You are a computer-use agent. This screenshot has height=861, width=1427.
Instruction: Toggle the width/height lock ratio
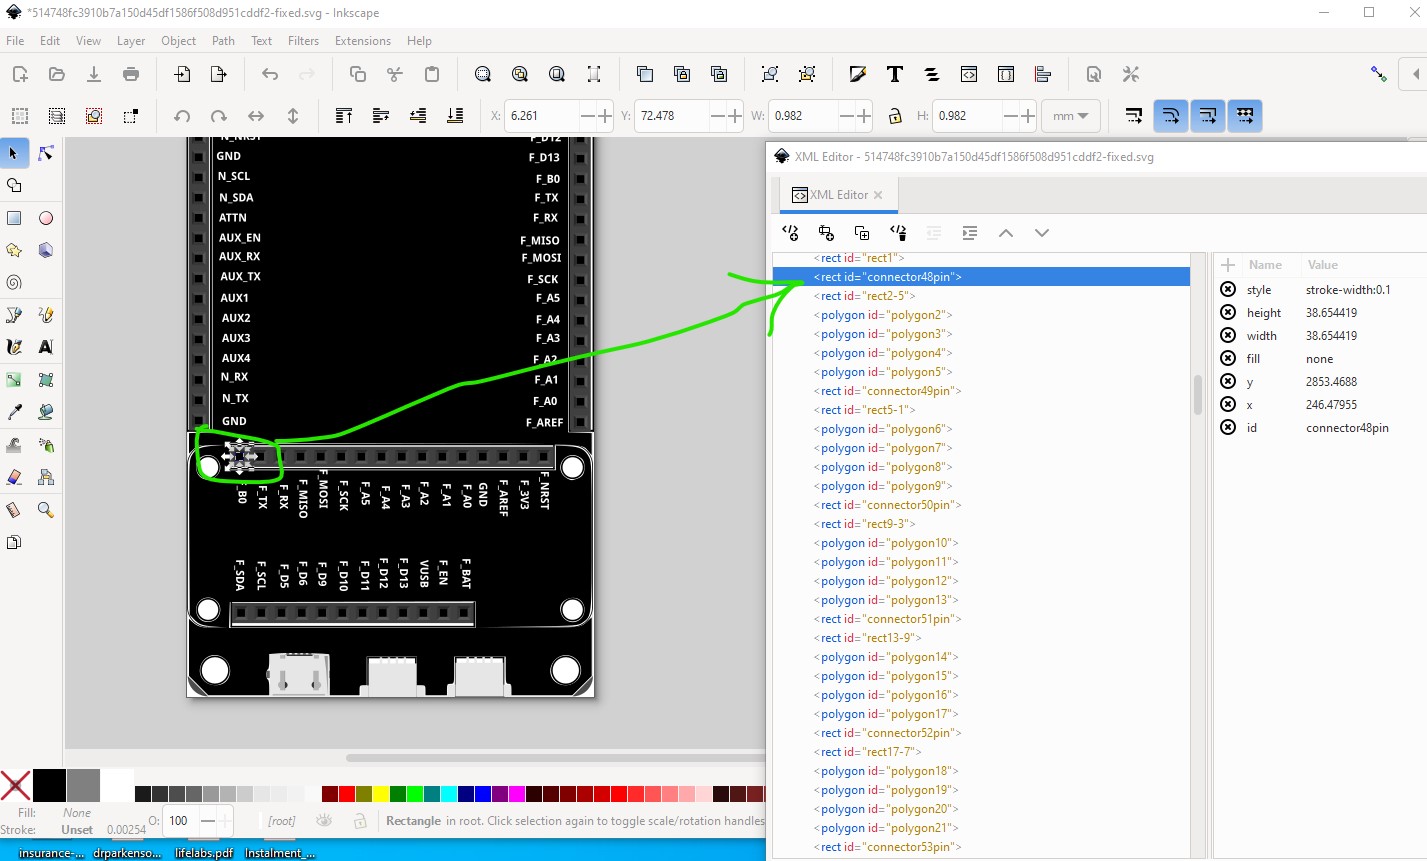[x=895, y=116]
